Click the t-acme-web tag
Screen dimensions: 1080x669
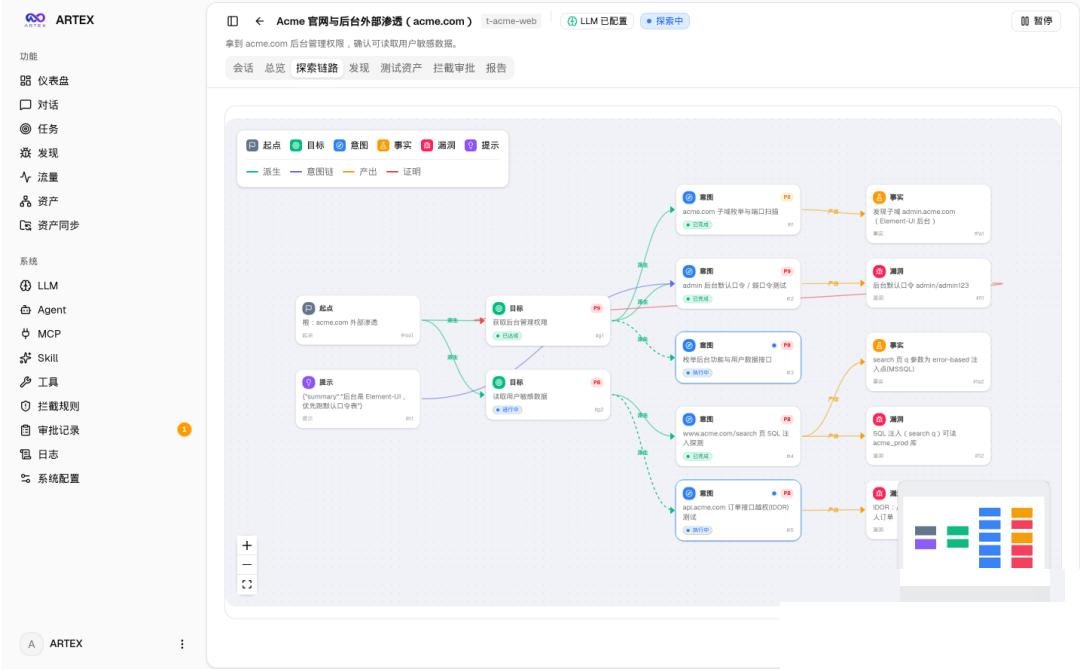511,21
